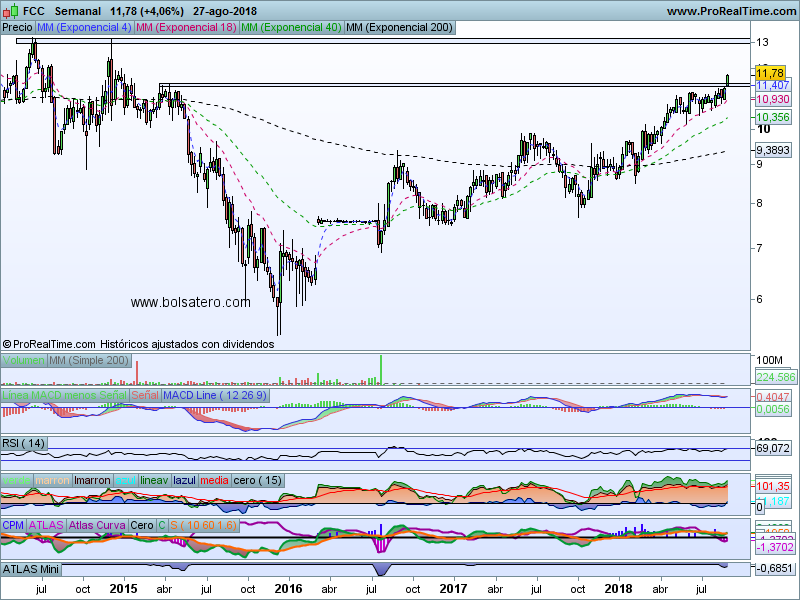The image size is (800, 600).
Task: Click the ATLAS label in CPM panel
Action: [x=46, y=524]
